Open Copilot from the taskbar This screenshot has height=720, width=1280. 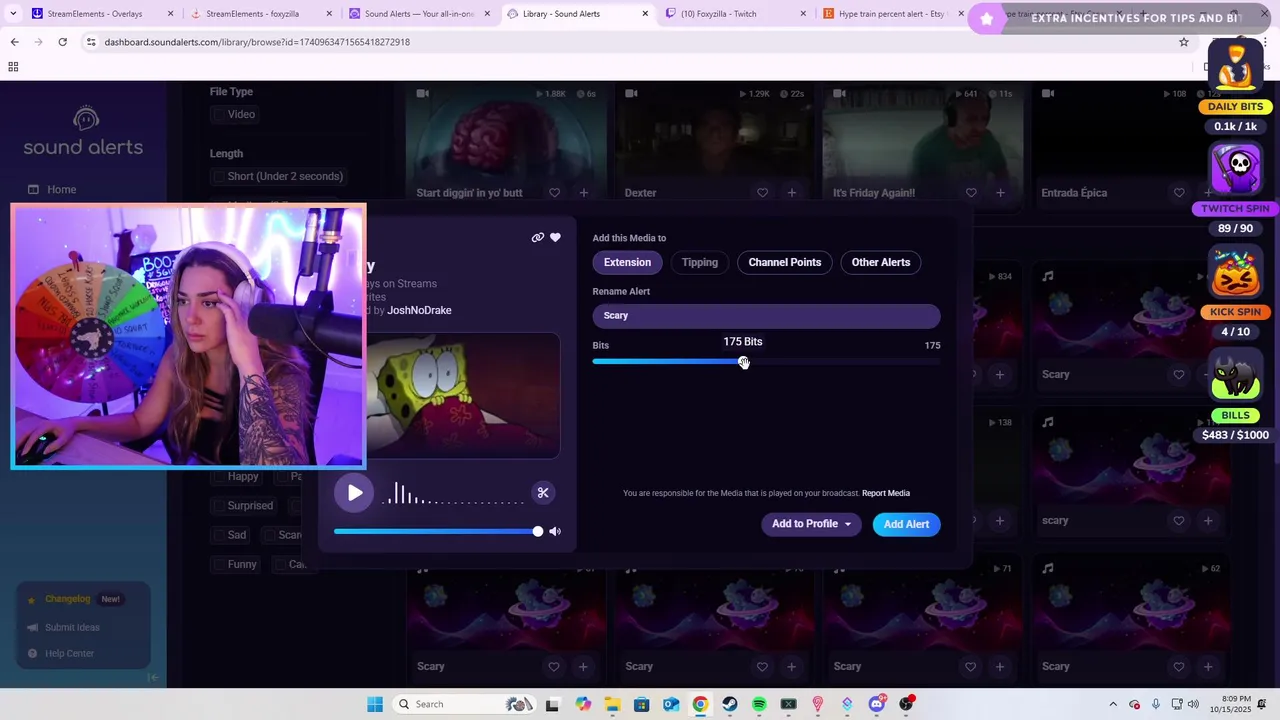[x=583, y=704]
